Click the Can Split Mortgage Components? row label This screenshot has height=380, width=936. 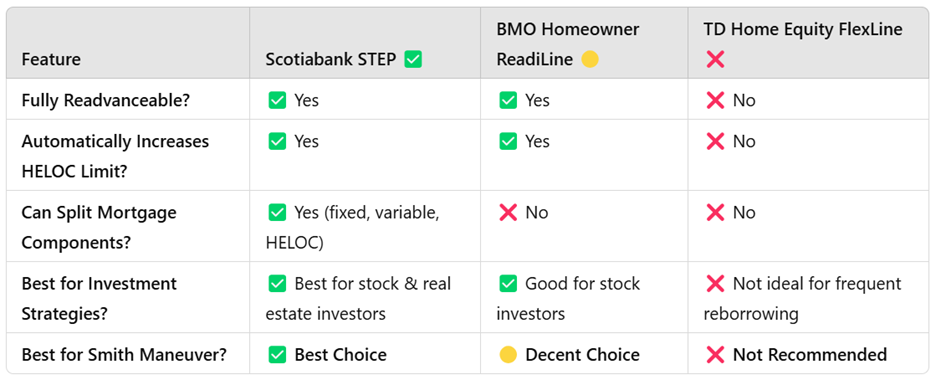point(99,228)
